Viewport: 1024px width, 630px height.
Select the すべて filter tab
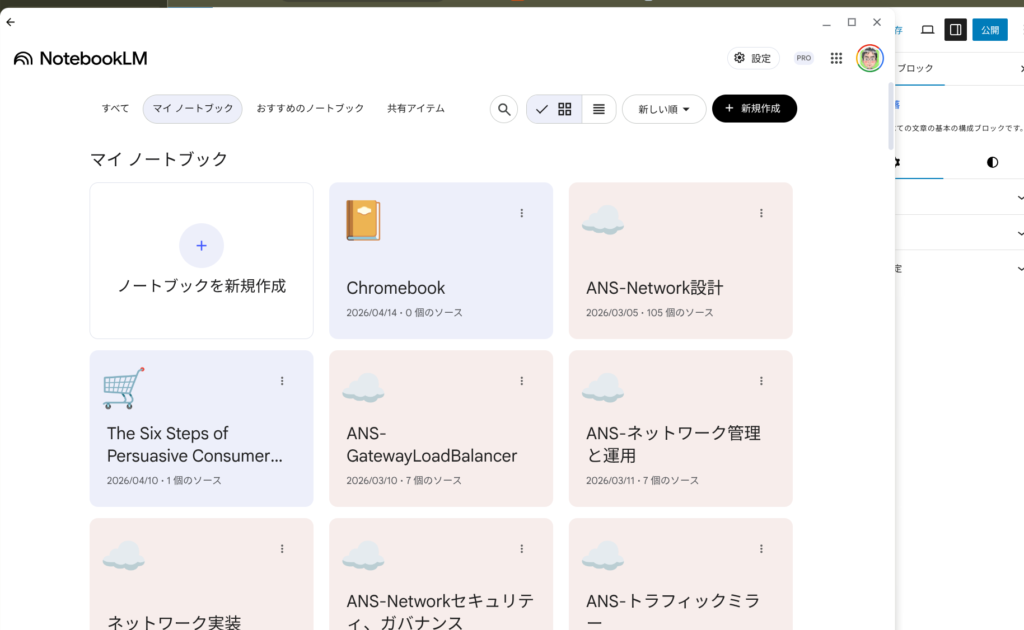[x=115, y=109]
